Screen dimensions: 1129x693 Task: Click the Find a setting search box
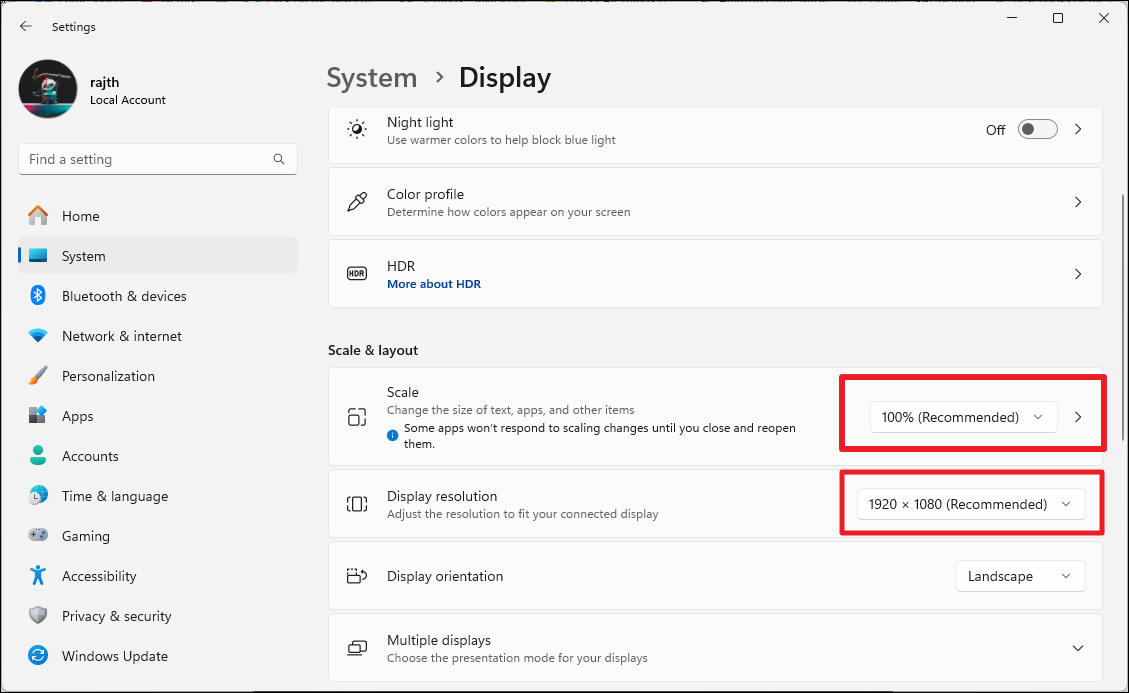145,159
